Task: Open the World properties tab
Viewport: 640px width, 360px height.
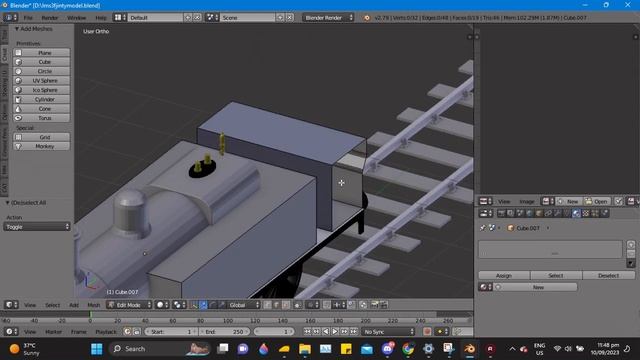Action: click(529, 213)
